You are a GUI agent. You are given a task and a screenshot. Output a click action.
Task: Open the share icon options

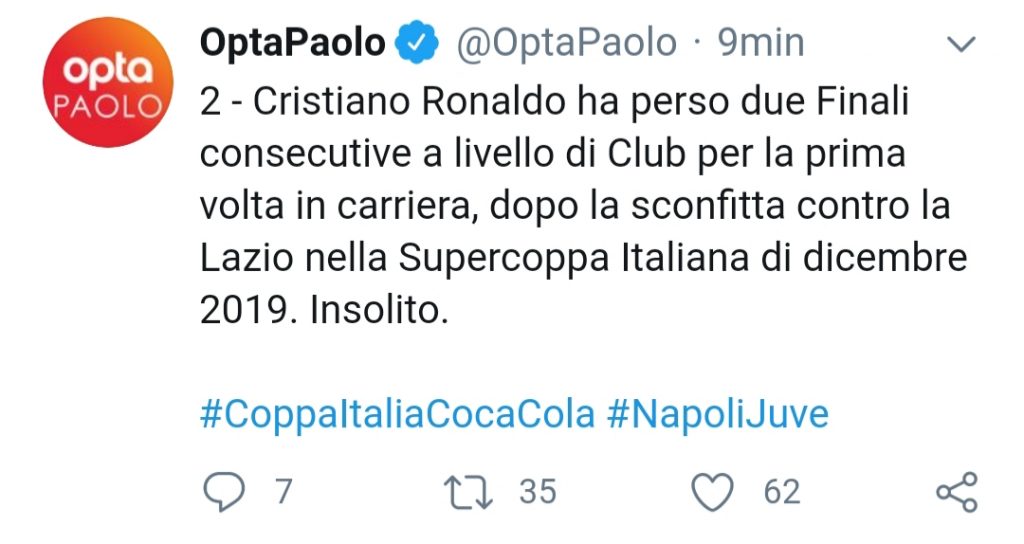coord(956,492)
